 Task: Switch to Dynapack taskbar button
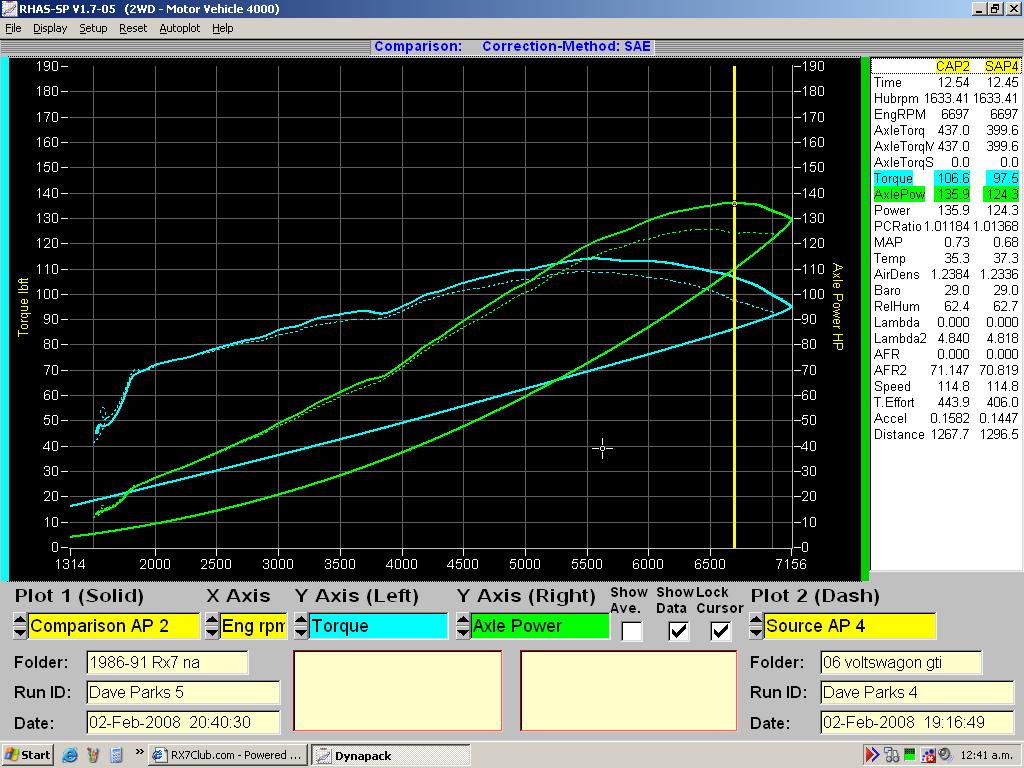(x=391, y=756)
